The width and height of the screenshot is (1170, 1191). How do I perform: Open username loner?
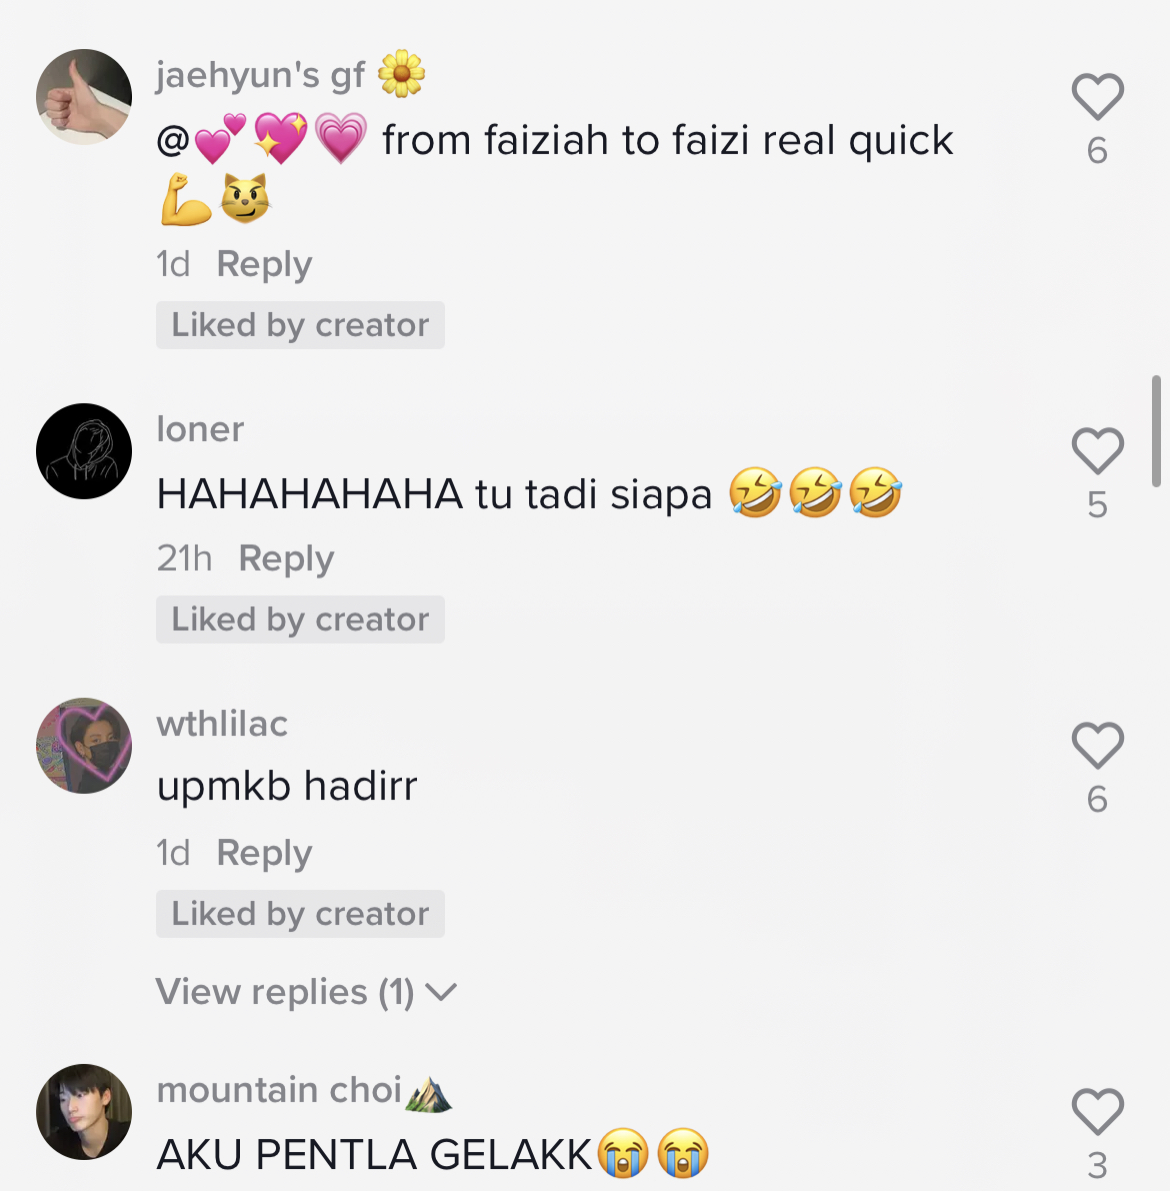click(x=201, y=429)
